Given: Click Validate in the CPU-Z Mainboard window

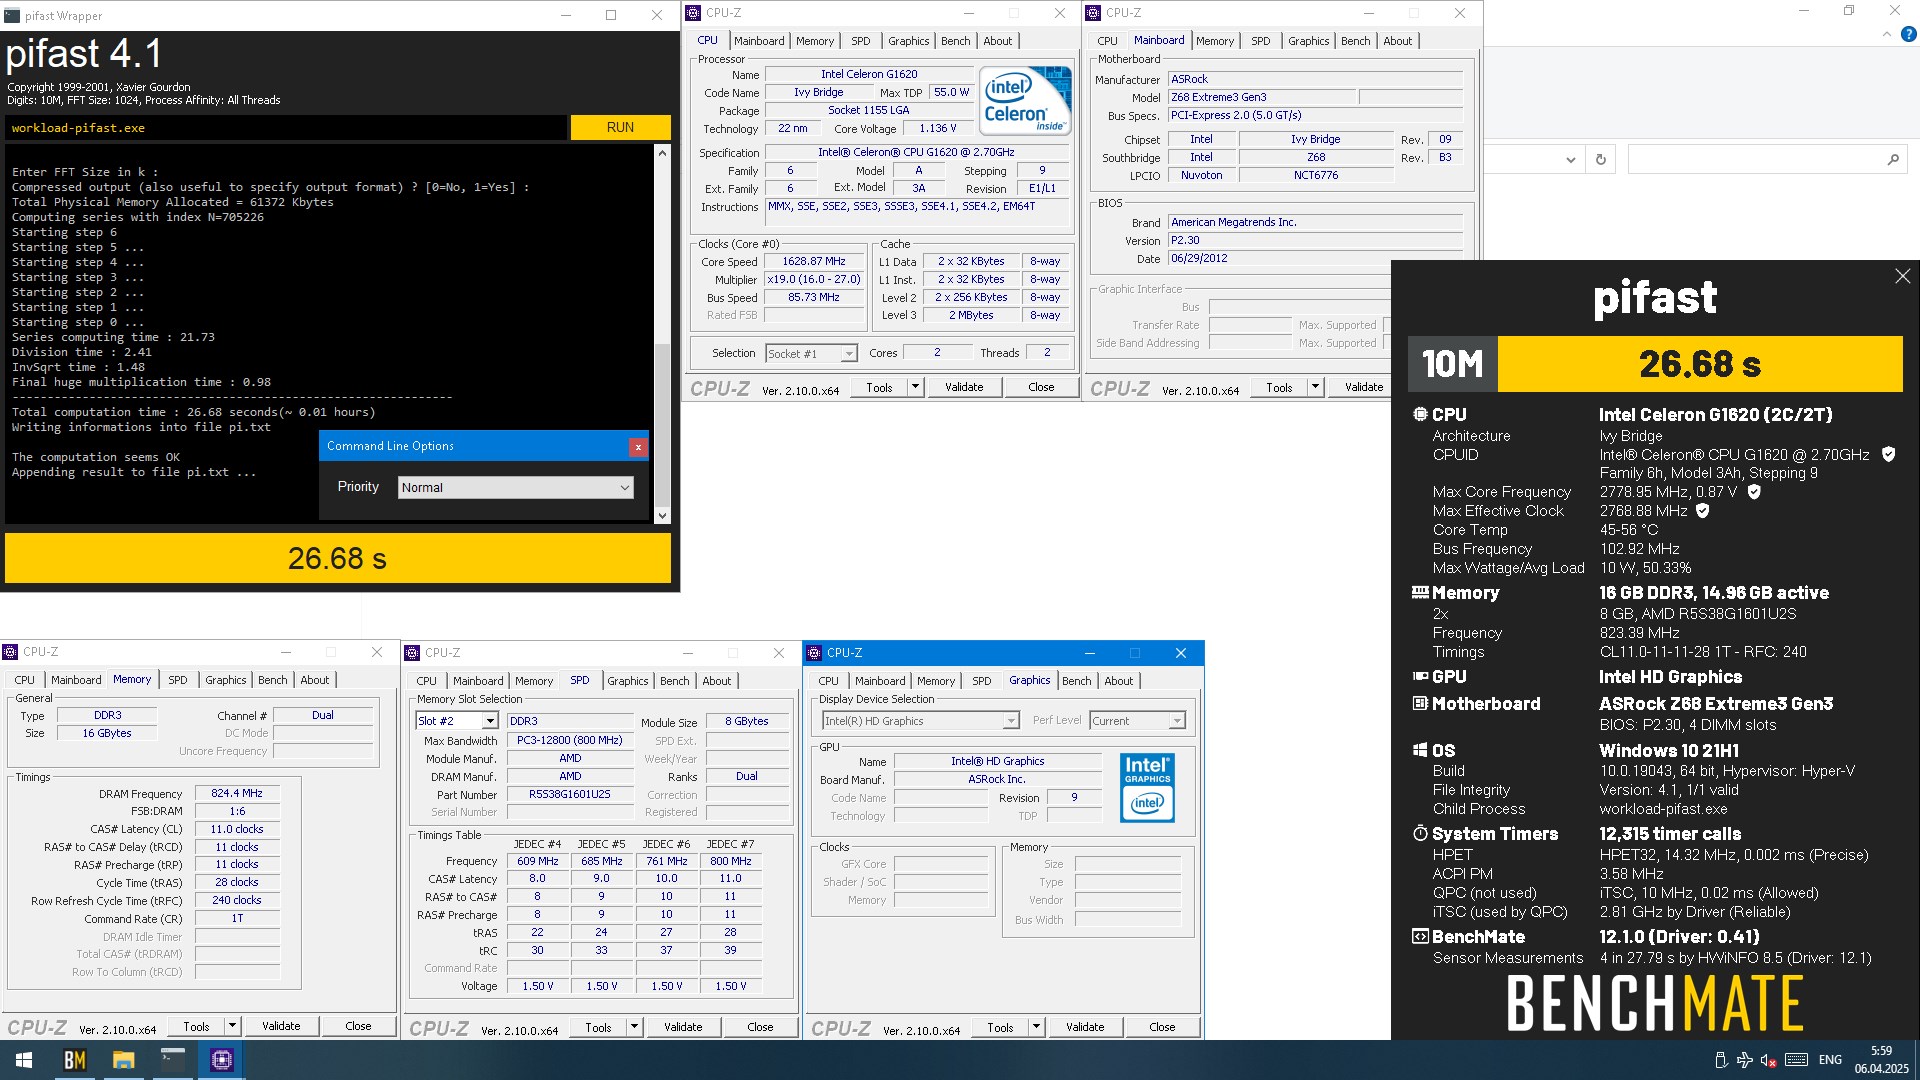Looking at the screenshot, I should pos(1364,387).
